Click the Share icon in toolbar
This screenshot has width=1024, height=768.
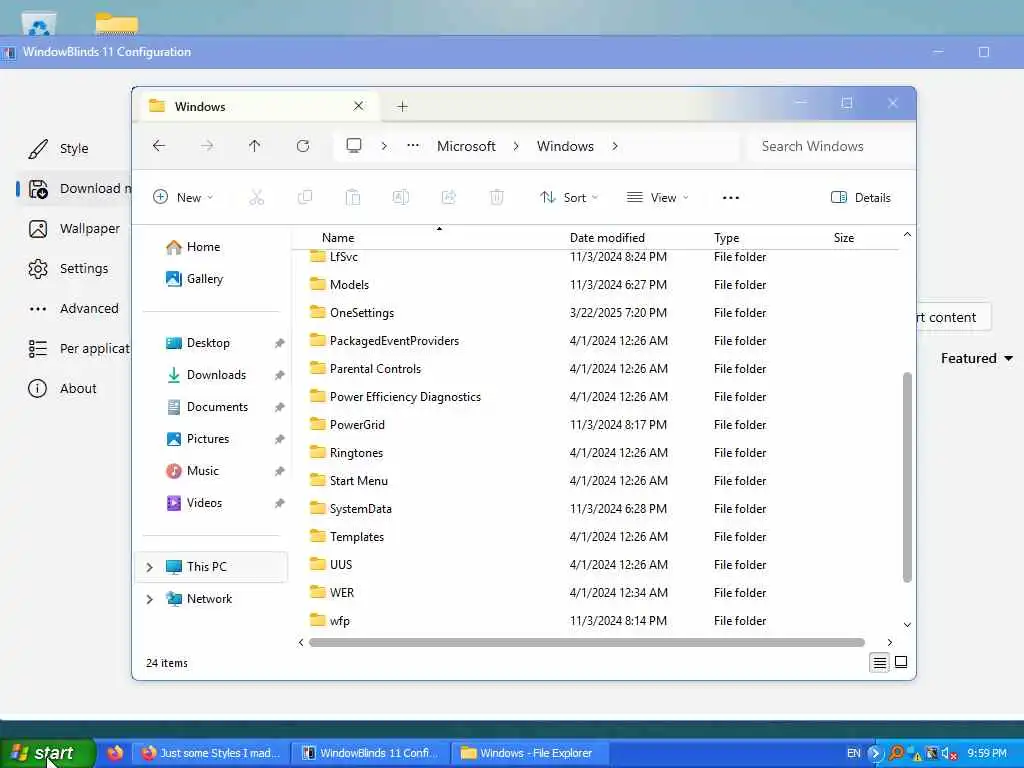[449, 197]
